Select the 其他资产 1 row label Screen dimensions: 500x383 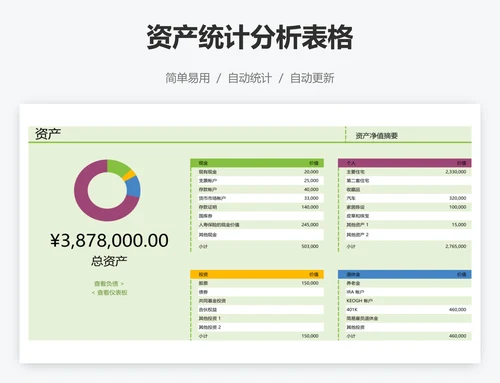(357, 225)
